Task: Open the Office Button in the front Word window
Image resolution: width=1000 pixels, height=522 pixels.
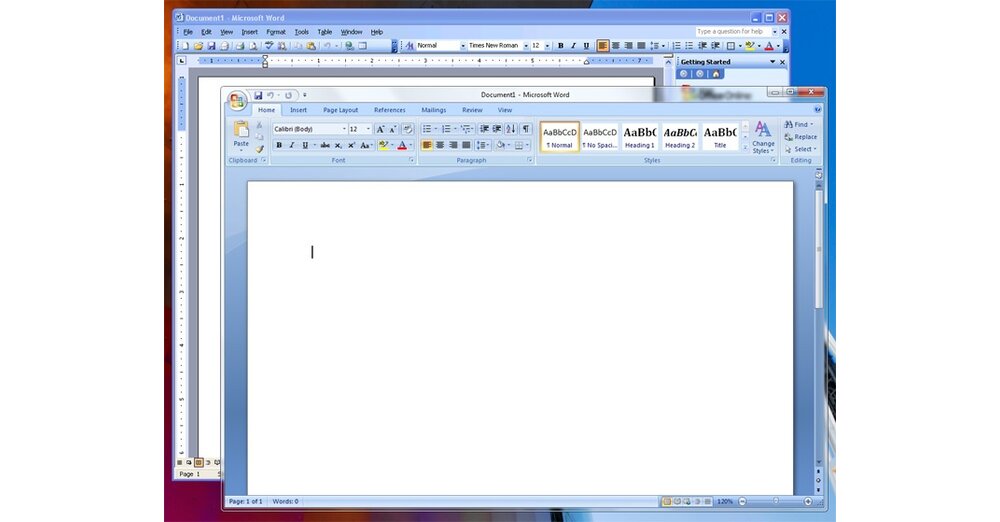Action: click(x=237, y=100)
